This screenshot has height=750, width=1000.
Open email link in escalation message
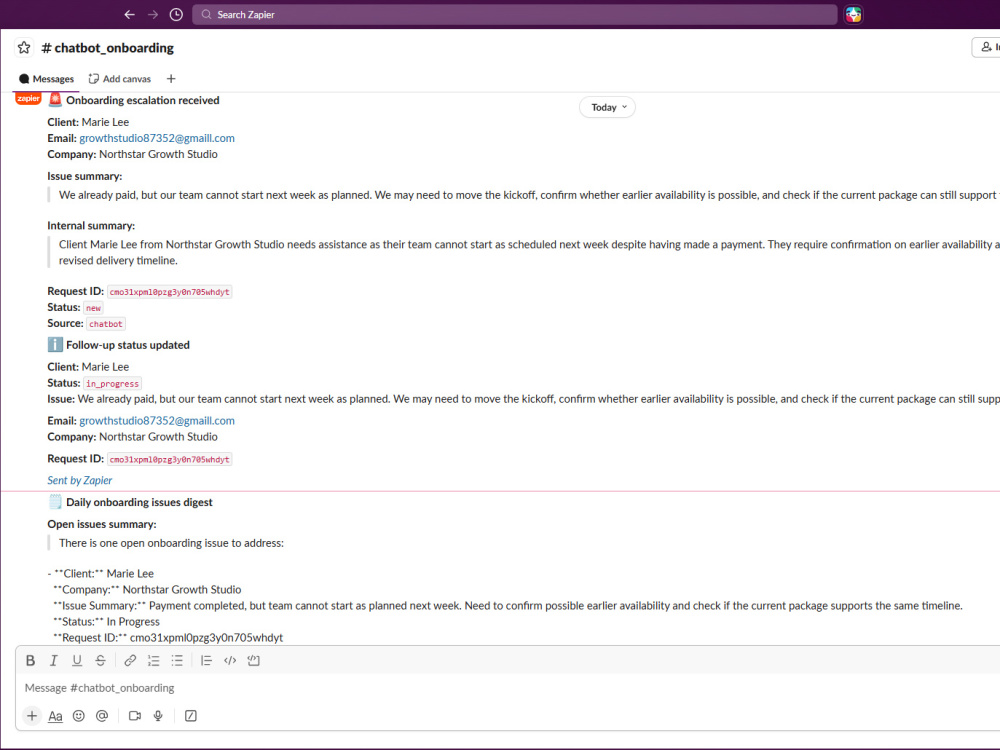tap(157, 138)
